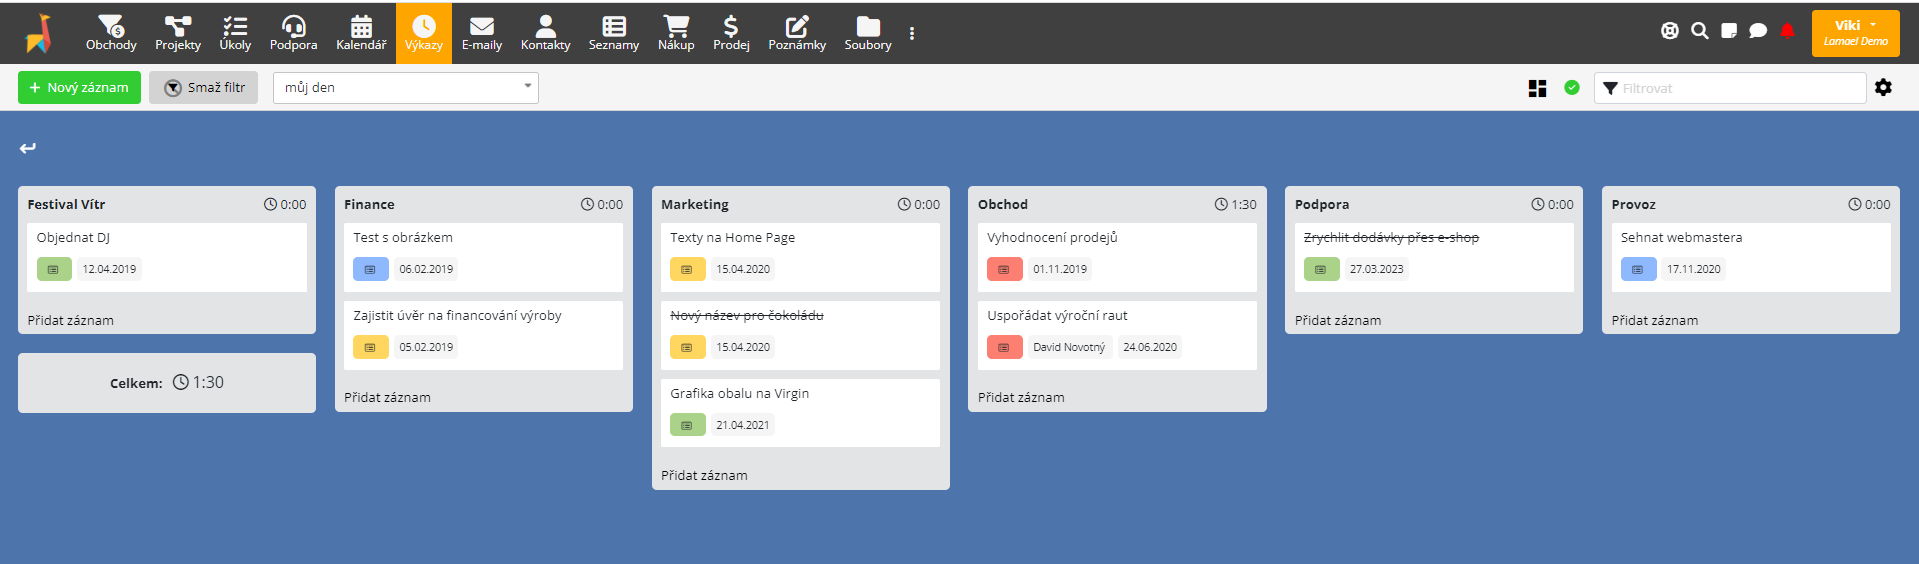Add a record under Marketing
Image resolution: width=1919 pixels, height=564 pixels.
705,475
